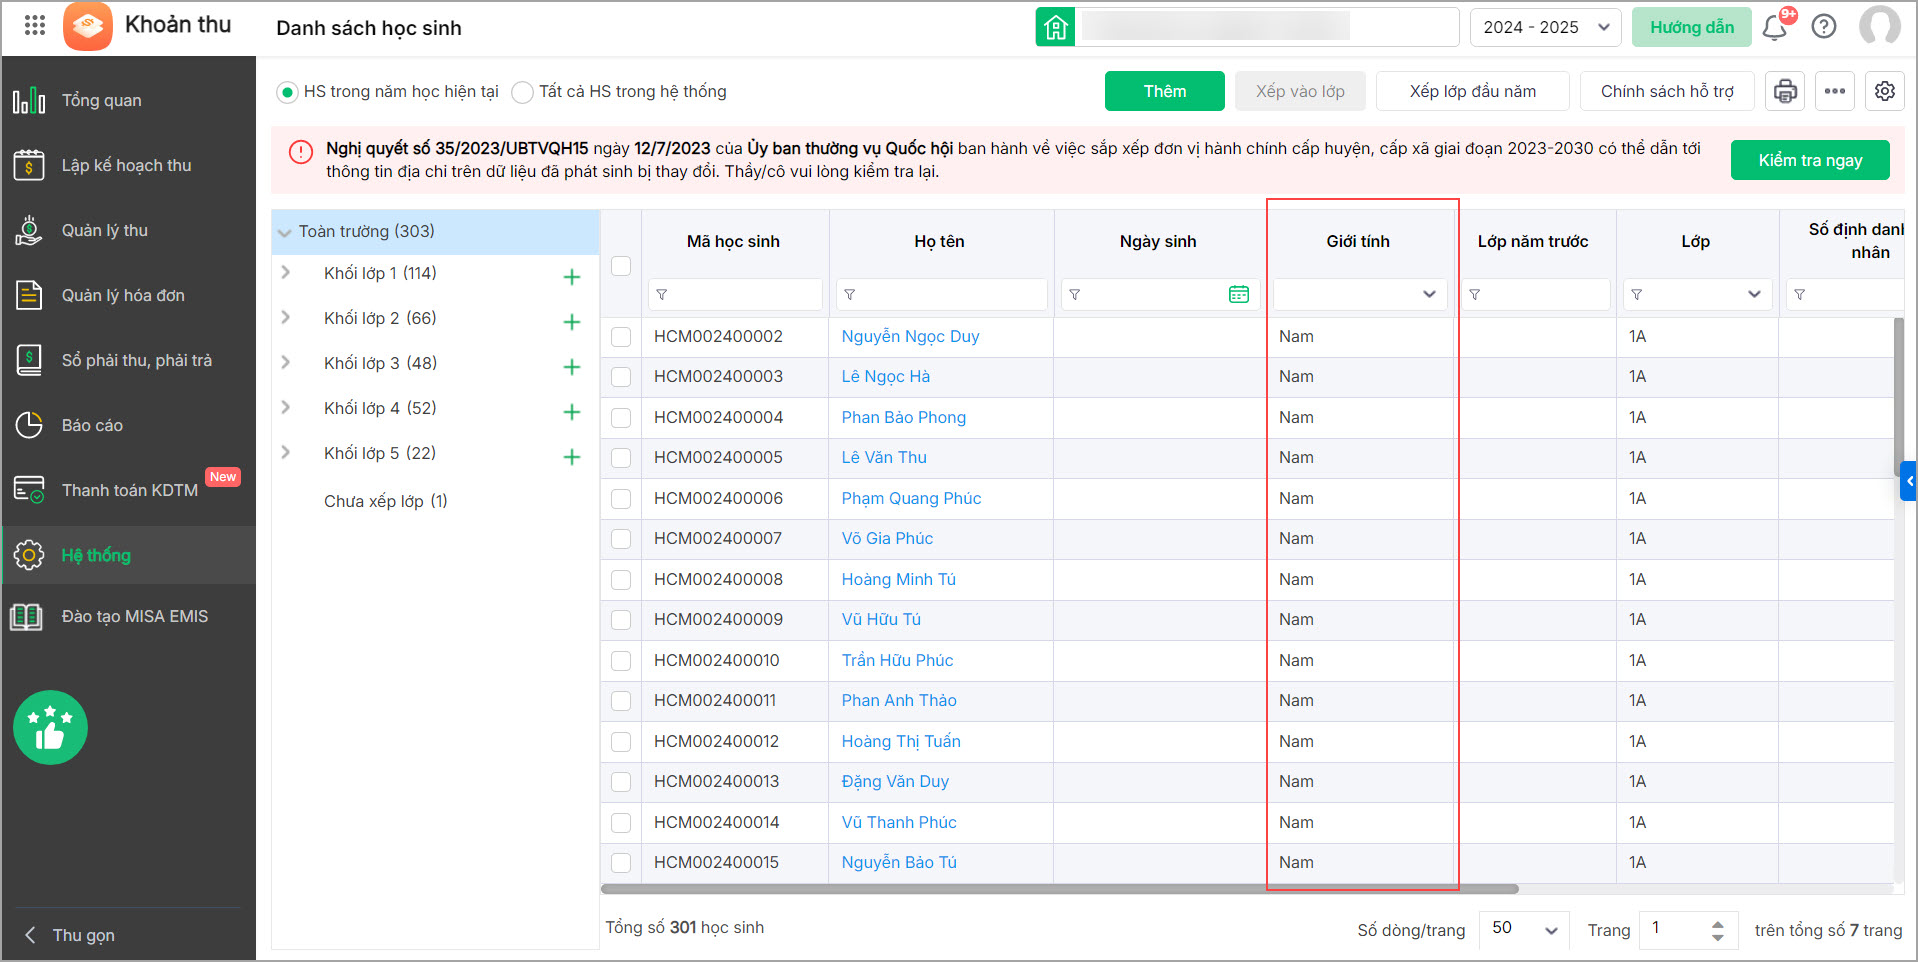Click the three-dot more options button
The image size is (1918, 962).
point(1835,91)
